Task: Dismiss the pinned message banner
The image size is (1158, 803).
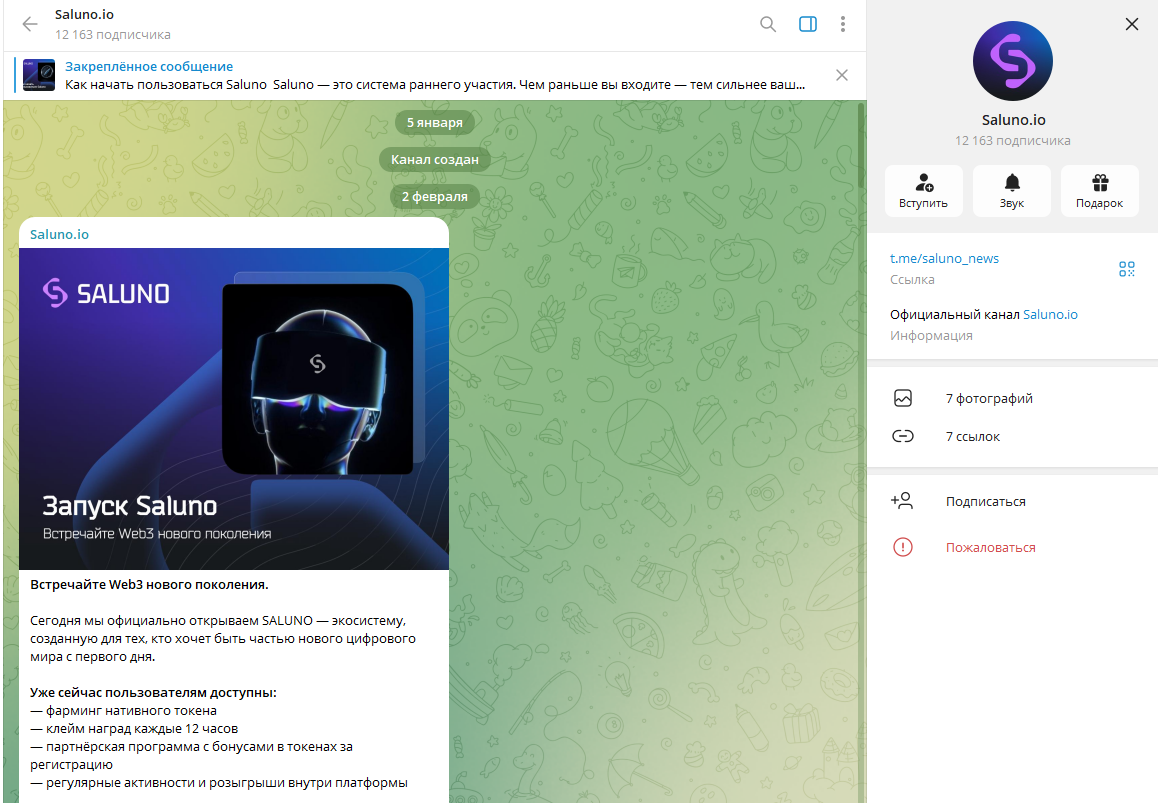Action: coord(841,75)
